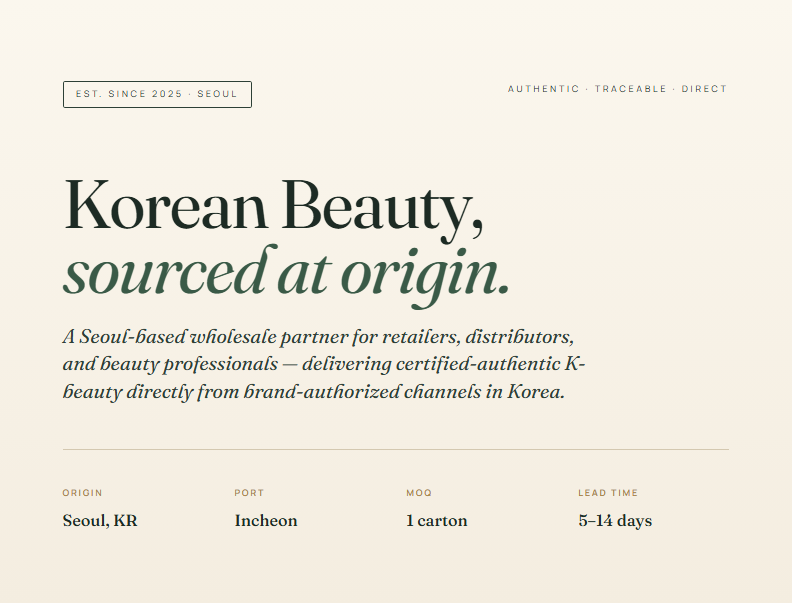This screenshot has height=603, width=792.
Task: Select the 'Seoul, KR' value
Action: pyautogui.click(x=100, y=521)
